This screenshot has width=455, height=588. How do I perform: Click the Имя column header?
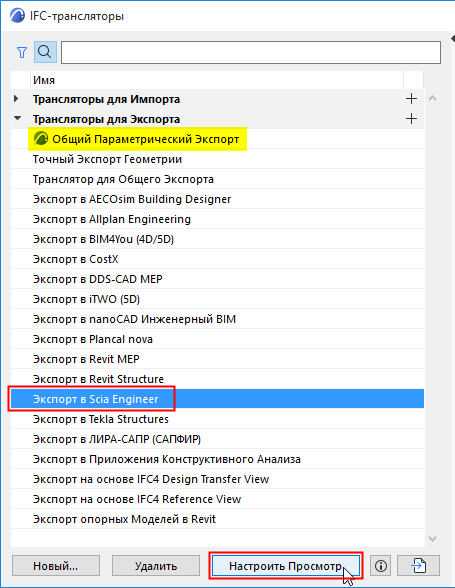point(217,80)
